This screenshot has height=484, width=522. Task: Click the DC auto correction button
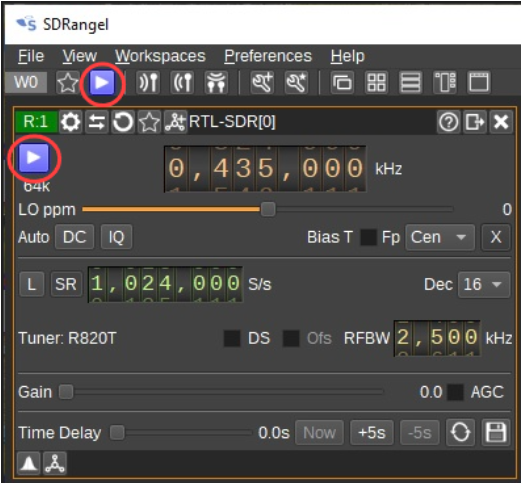point(74,237)
